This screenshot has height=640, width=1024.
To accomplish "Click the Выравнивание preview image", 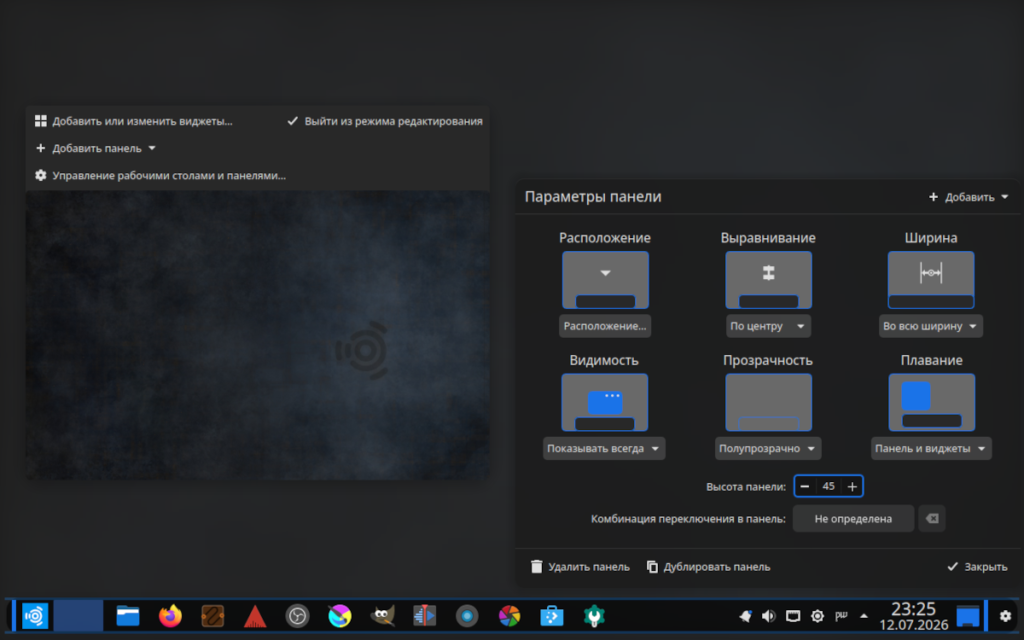I will point(769,280).
